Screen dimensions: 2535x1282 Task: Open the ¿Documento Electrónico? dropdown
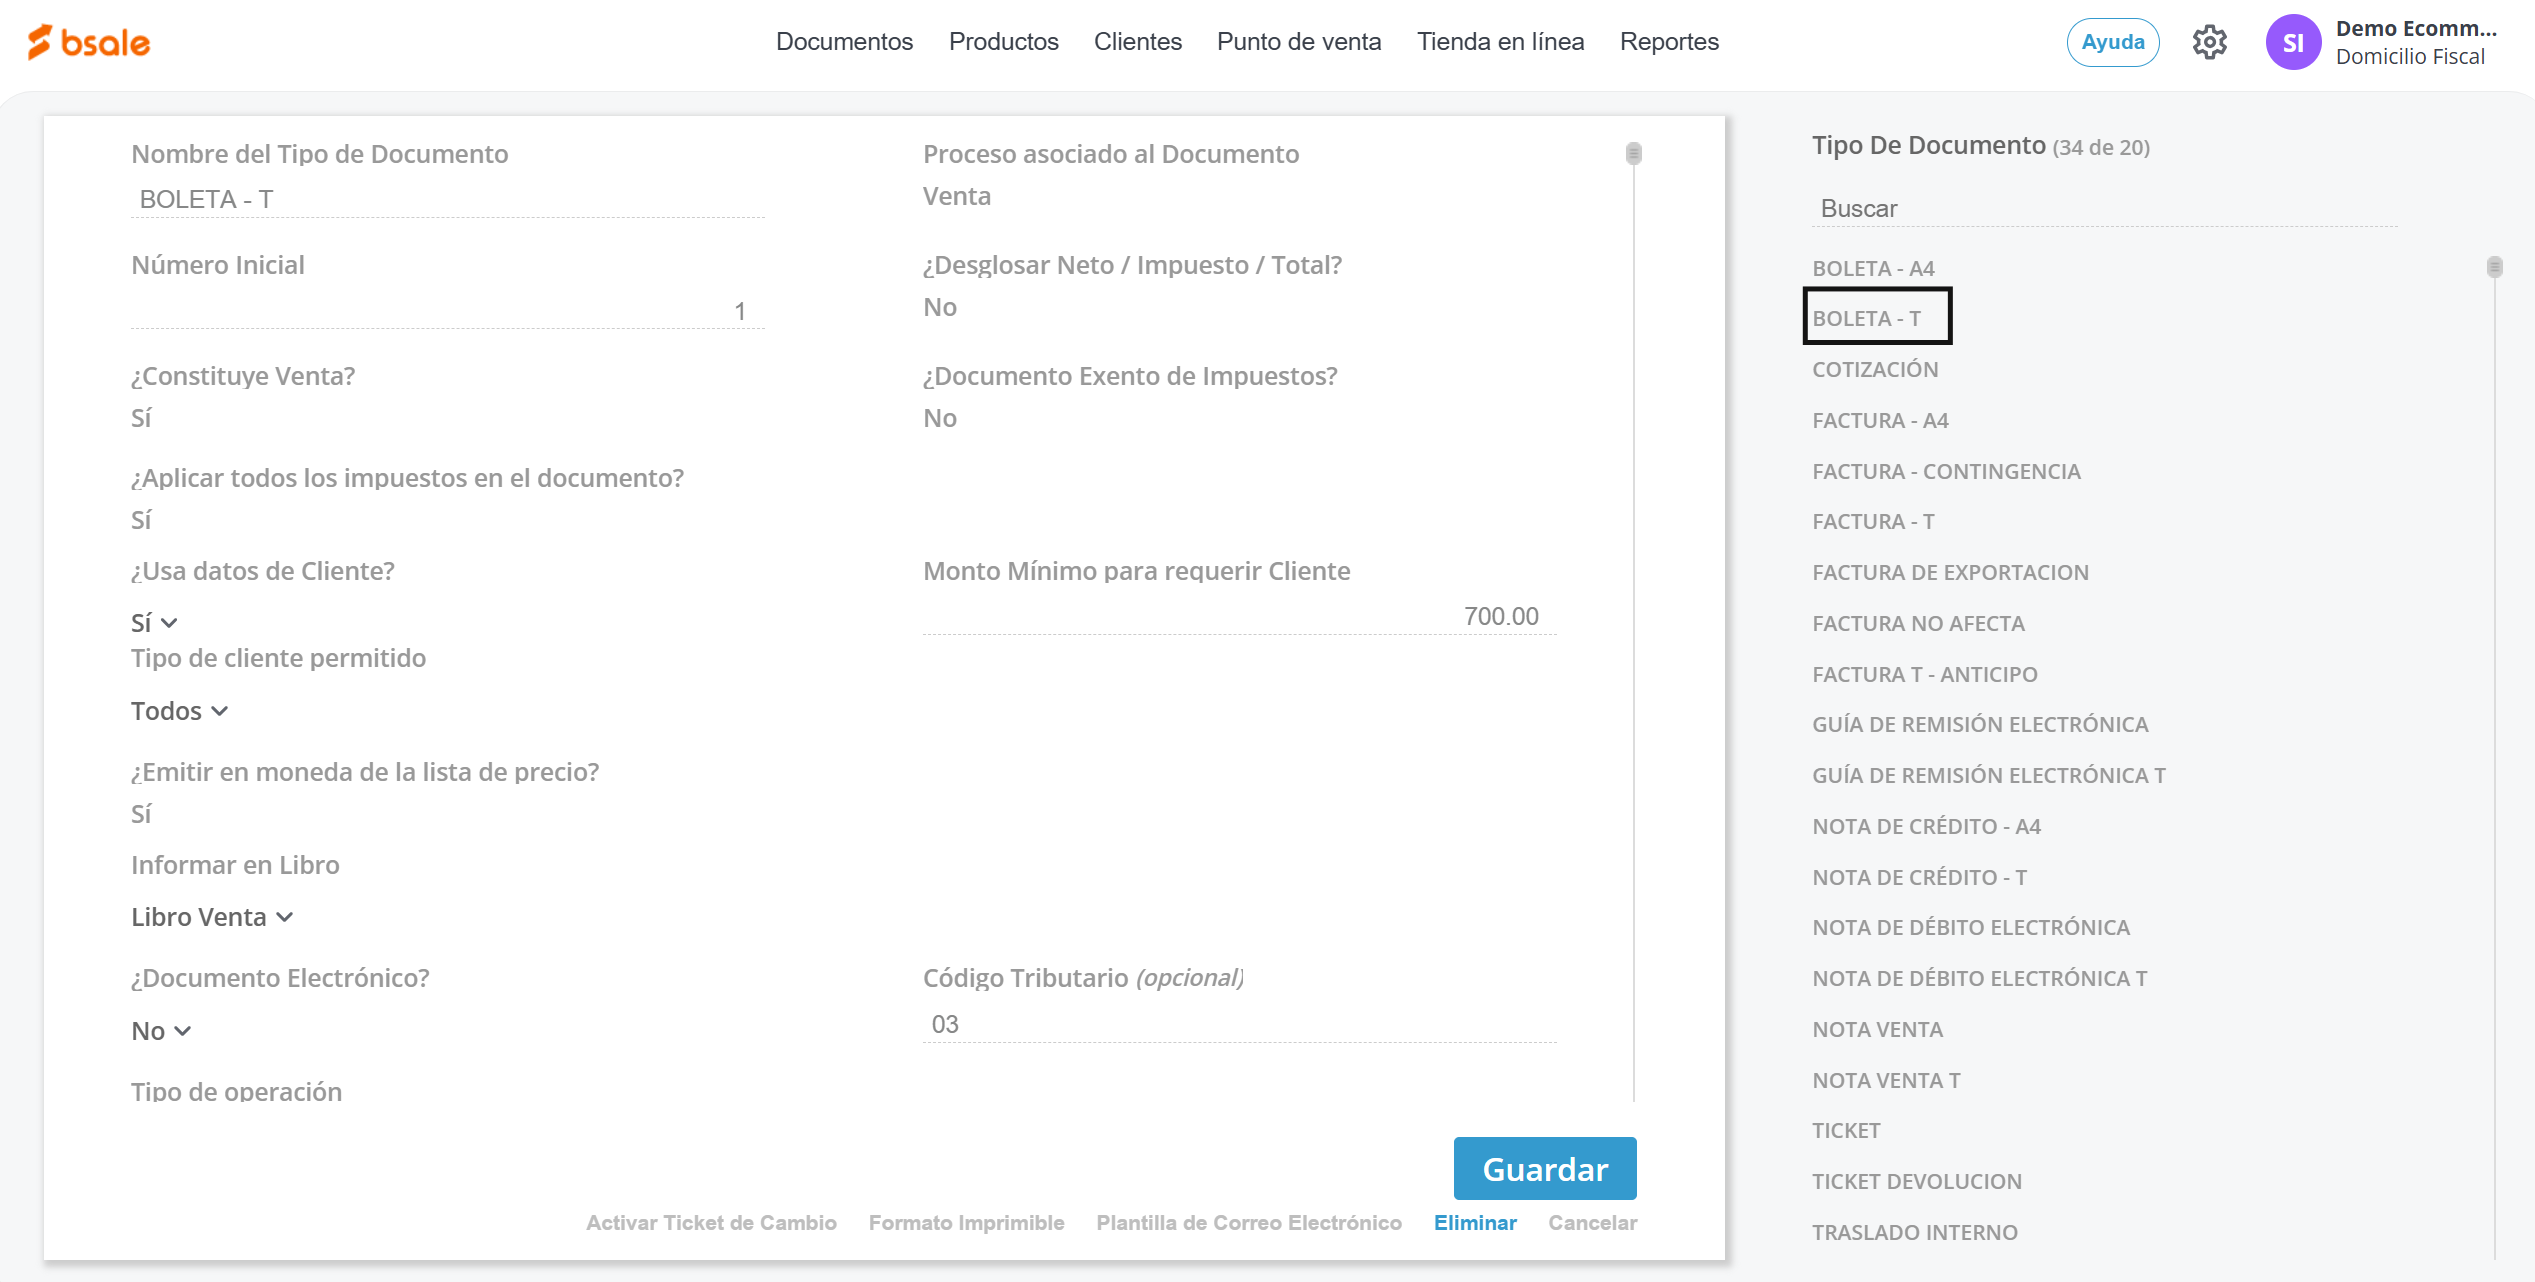pos(160,1031)
